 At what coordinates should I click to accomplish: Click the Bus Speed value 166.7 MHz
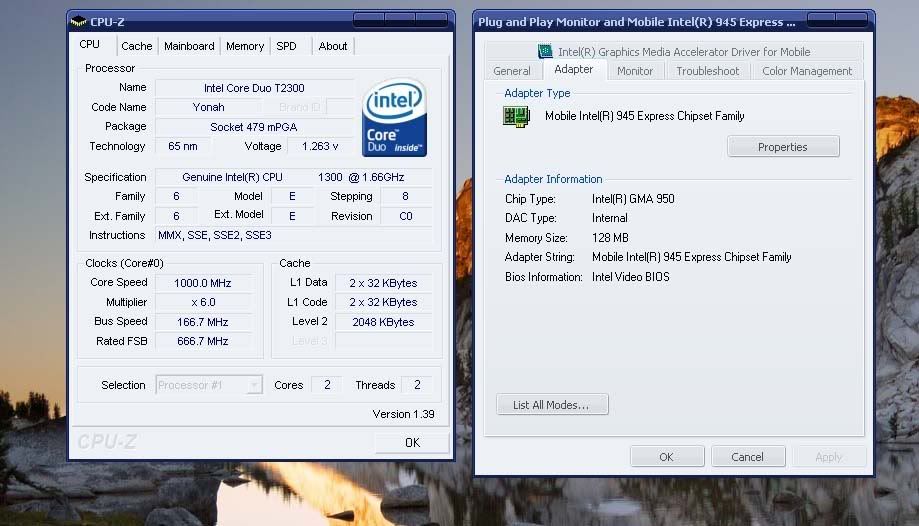[203, 322]
